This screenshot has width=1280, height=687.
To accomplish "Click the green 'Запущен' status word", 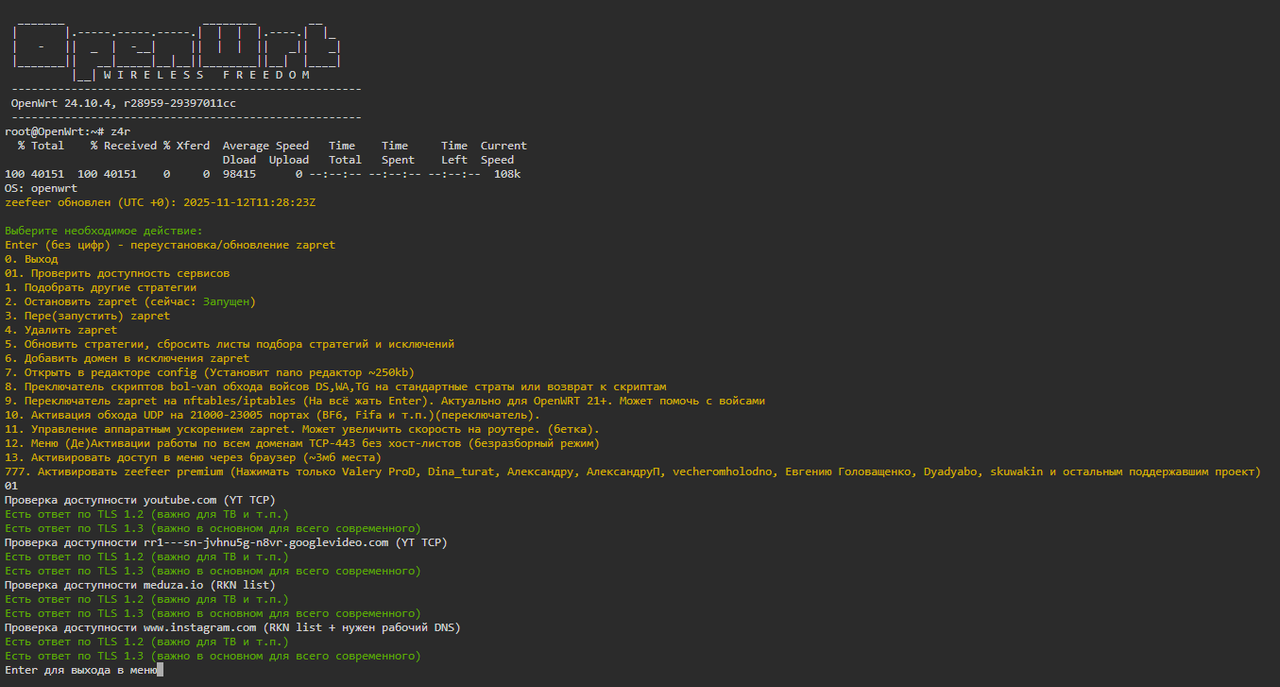I will (226, 301).
